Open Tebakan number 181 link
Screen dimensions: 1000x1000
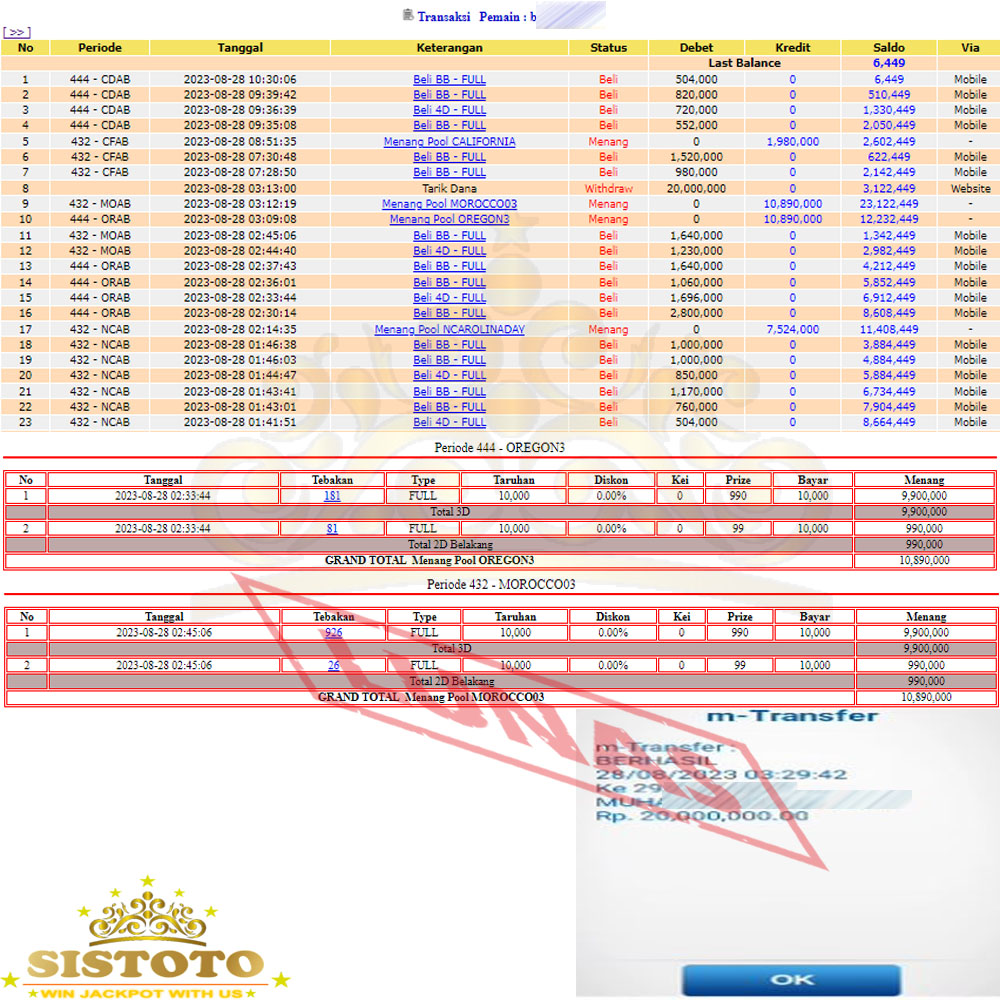332,496
